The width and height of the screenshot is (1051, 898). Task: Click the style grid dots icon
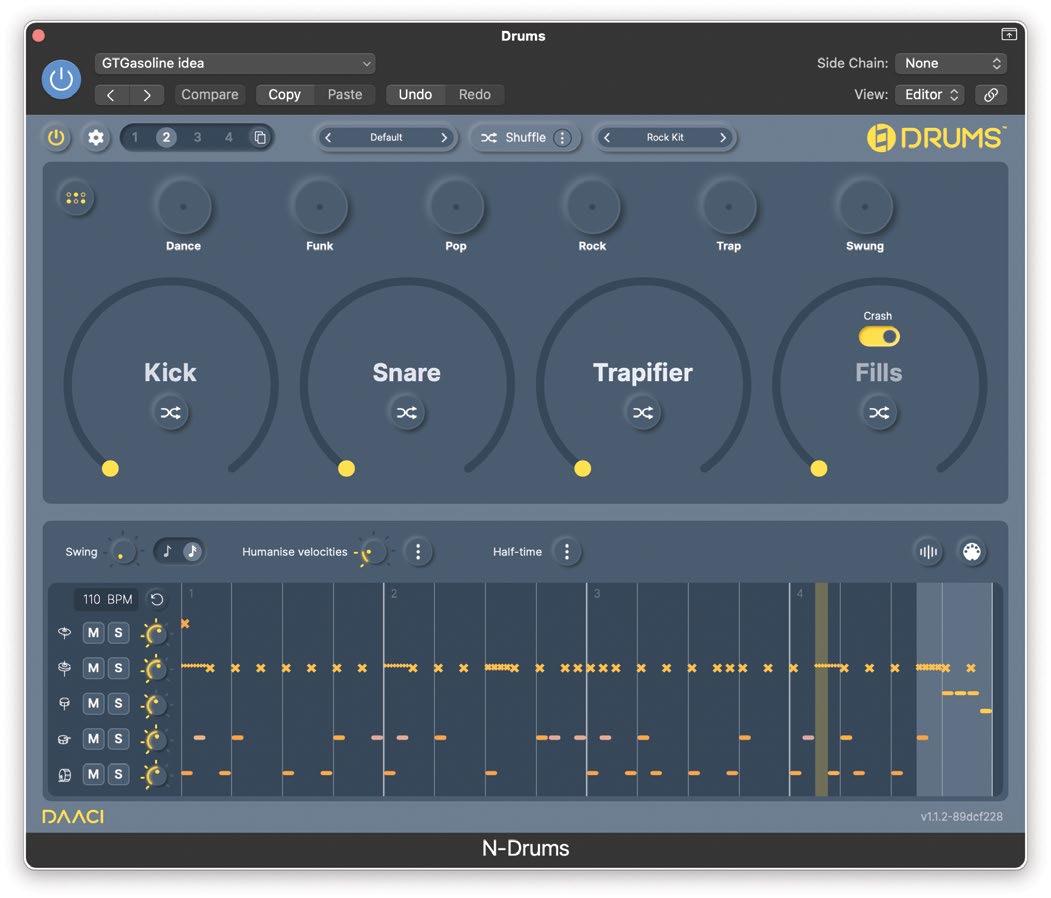click(76, 198)
